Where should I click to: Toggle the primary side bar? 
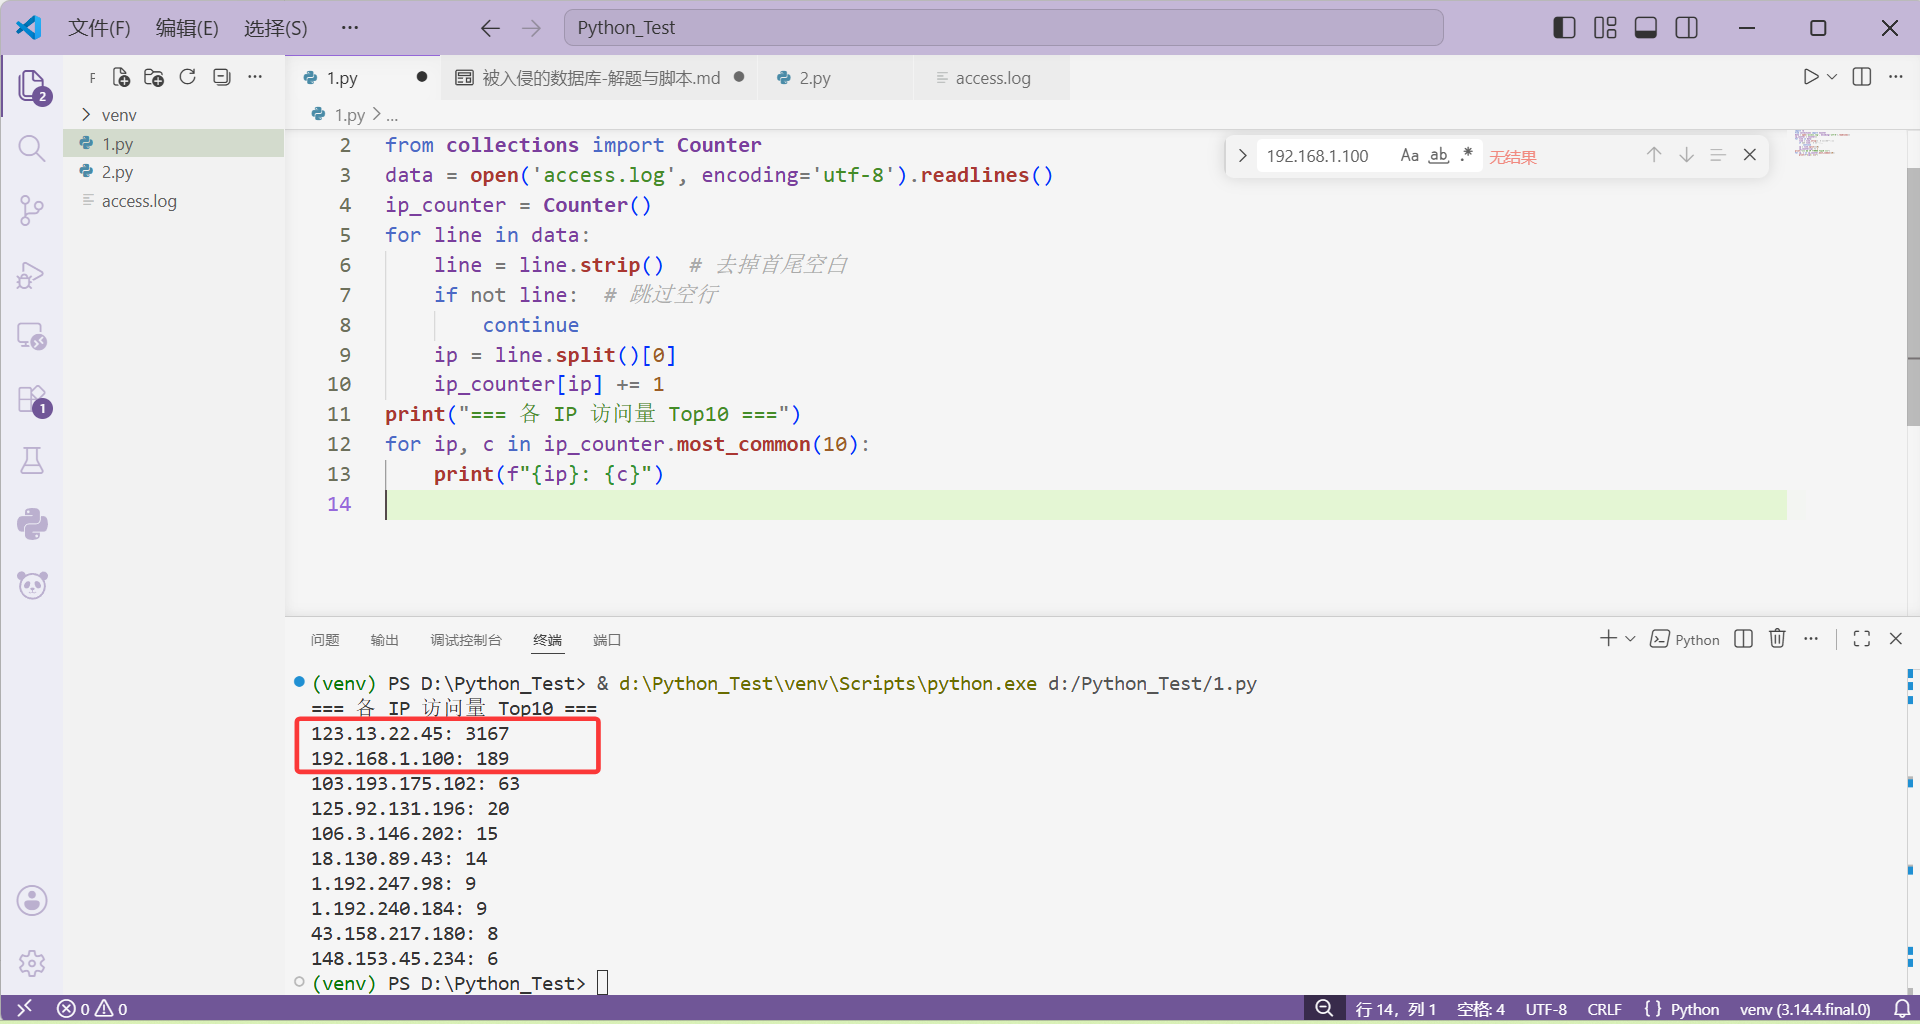pos(1564,28)
